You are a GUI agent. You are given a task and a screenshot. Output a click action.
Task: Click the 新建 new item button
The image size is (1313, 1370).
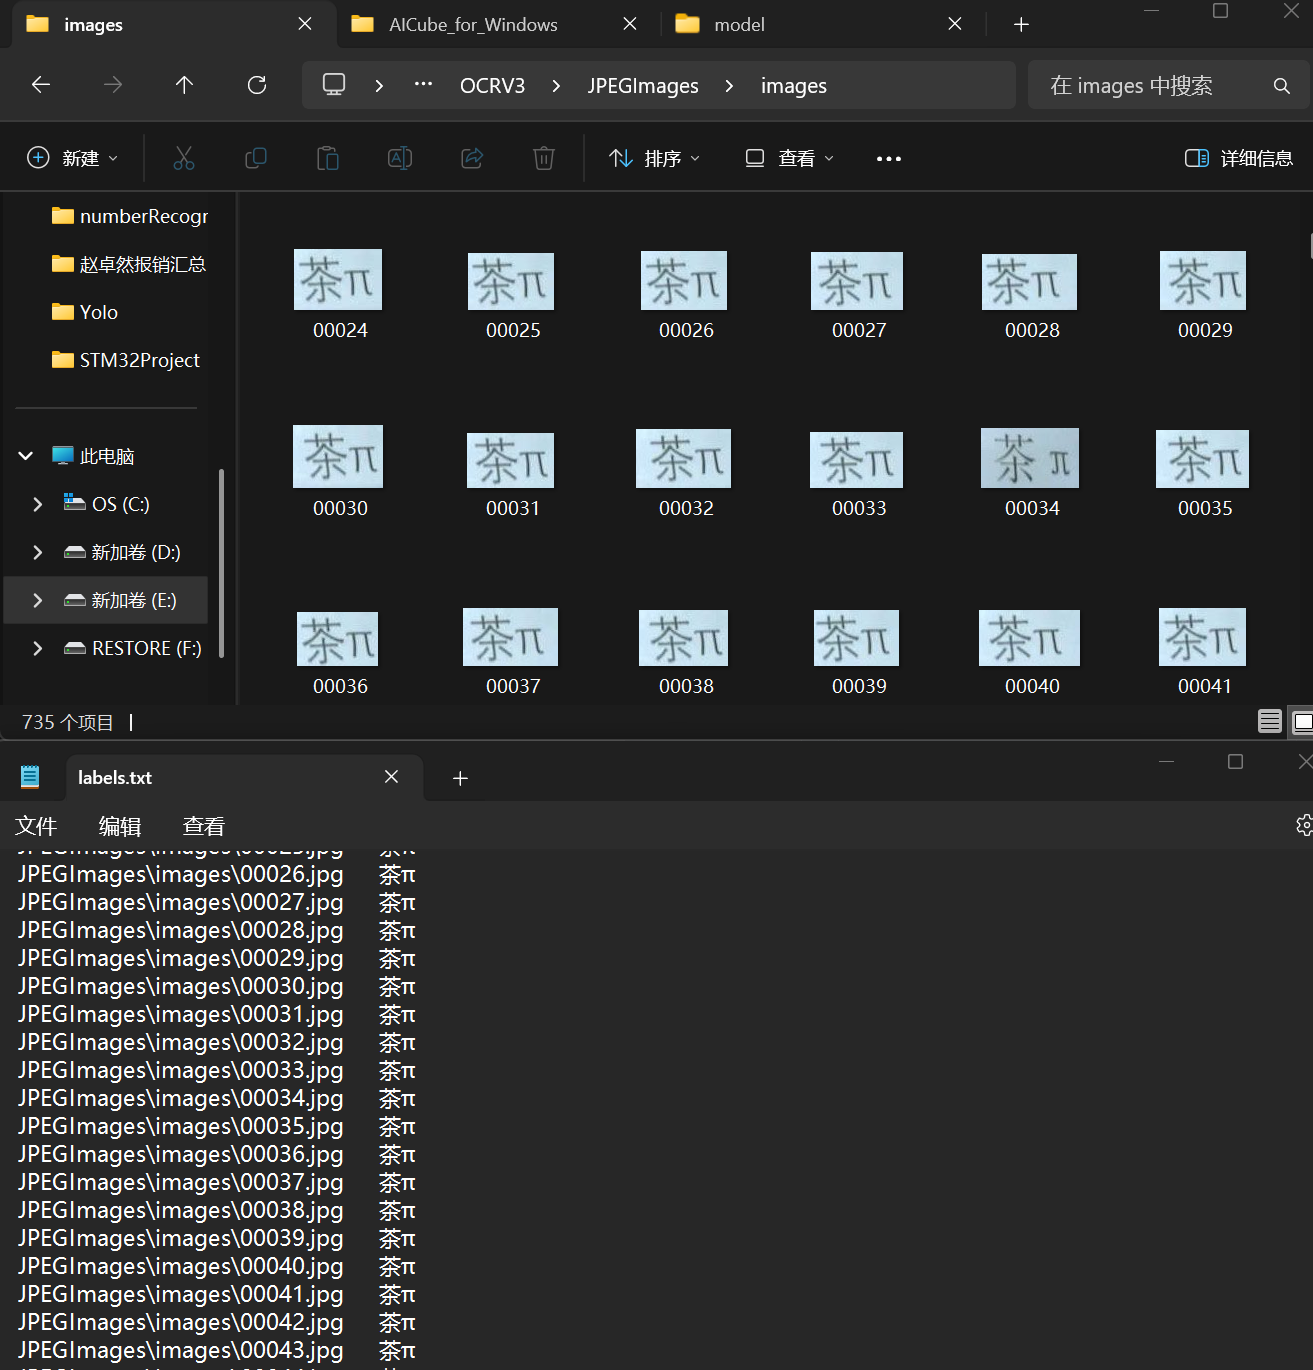click(73, 158)
